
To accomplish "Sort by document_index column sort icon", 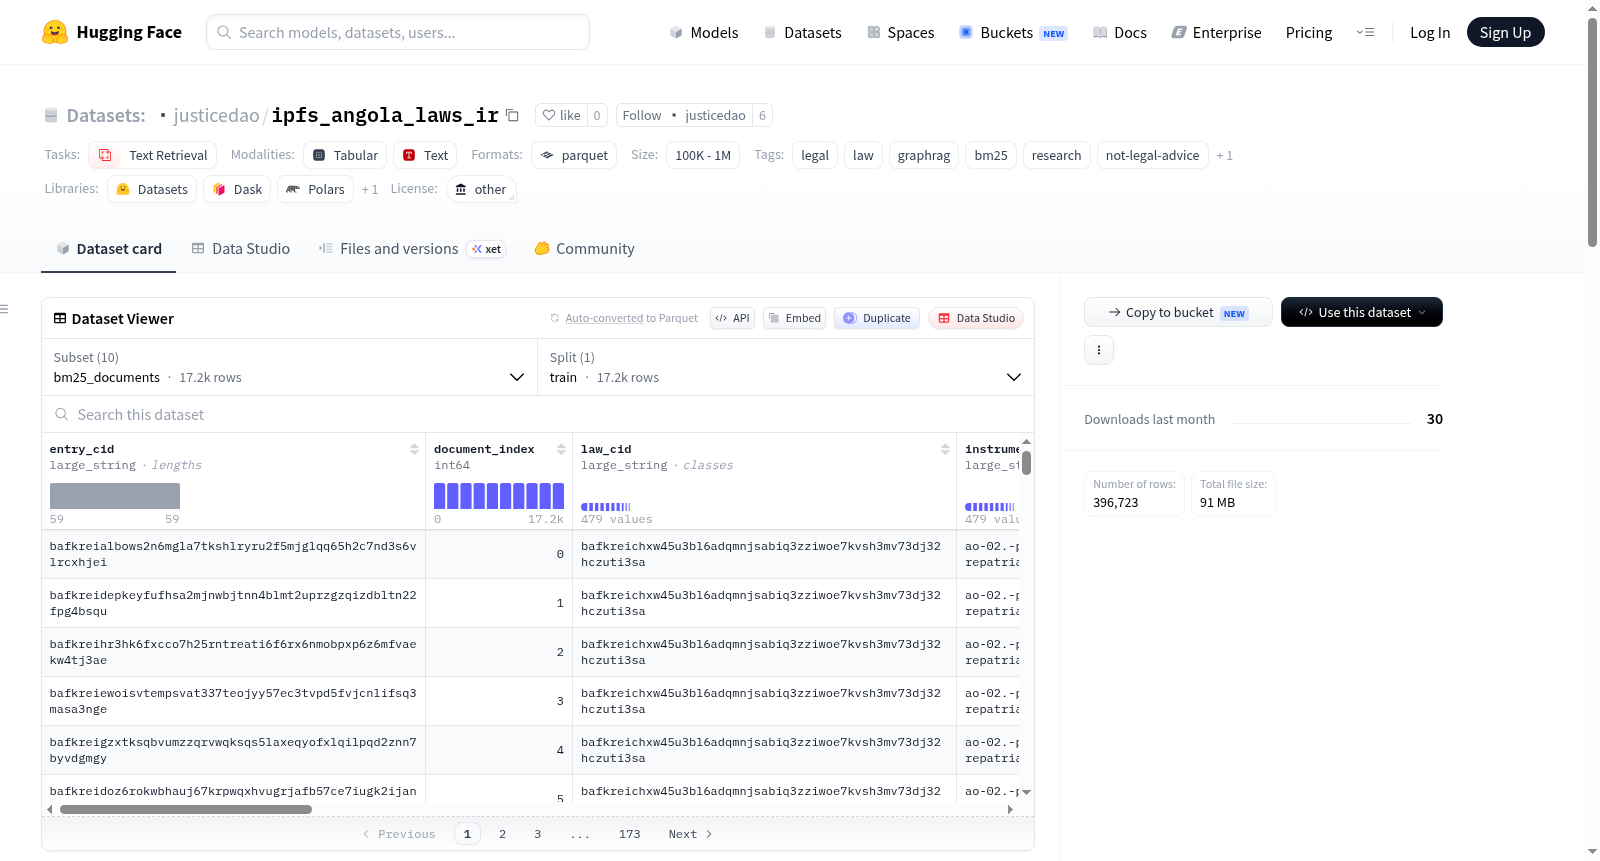I will coord(561,449).
